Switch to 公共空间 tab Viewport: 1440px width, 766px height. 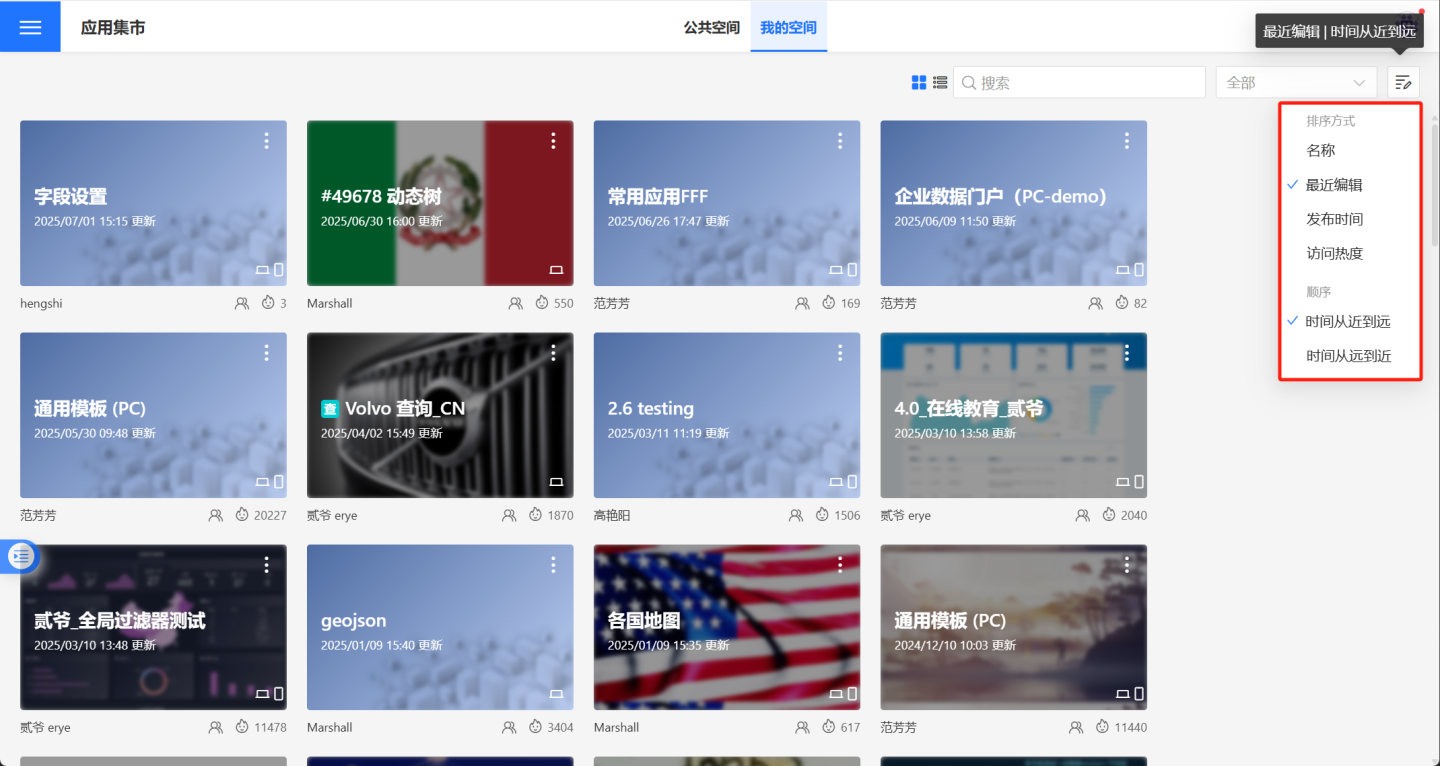click(711, 28)
